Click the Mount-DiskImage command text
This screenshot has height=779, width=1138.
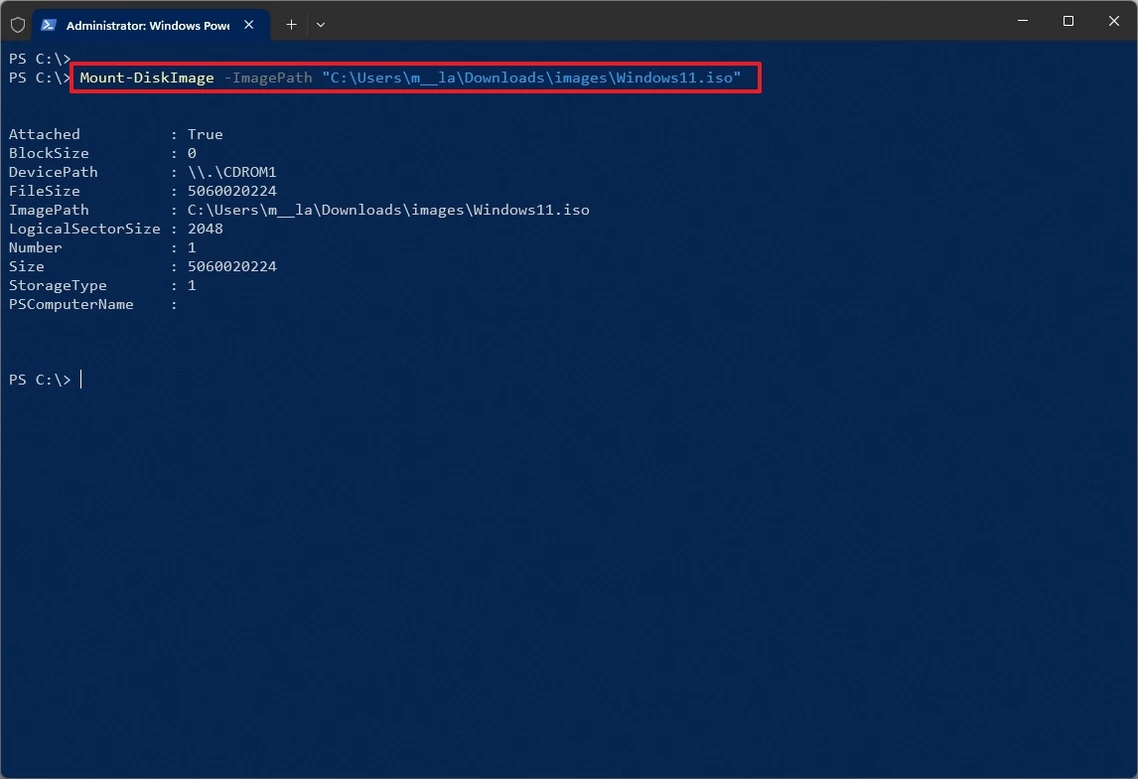tap(147, 78)
